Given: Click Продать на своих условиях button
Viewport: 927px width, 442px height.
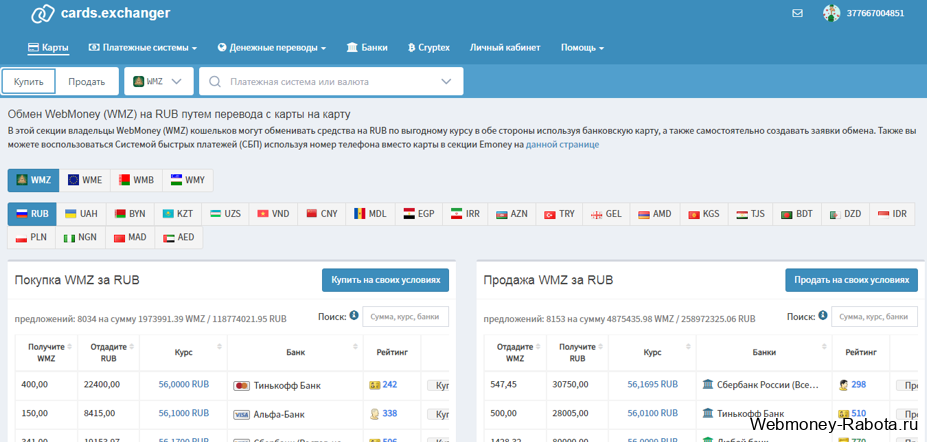Looking at the screenshot, I should [851, 280].
